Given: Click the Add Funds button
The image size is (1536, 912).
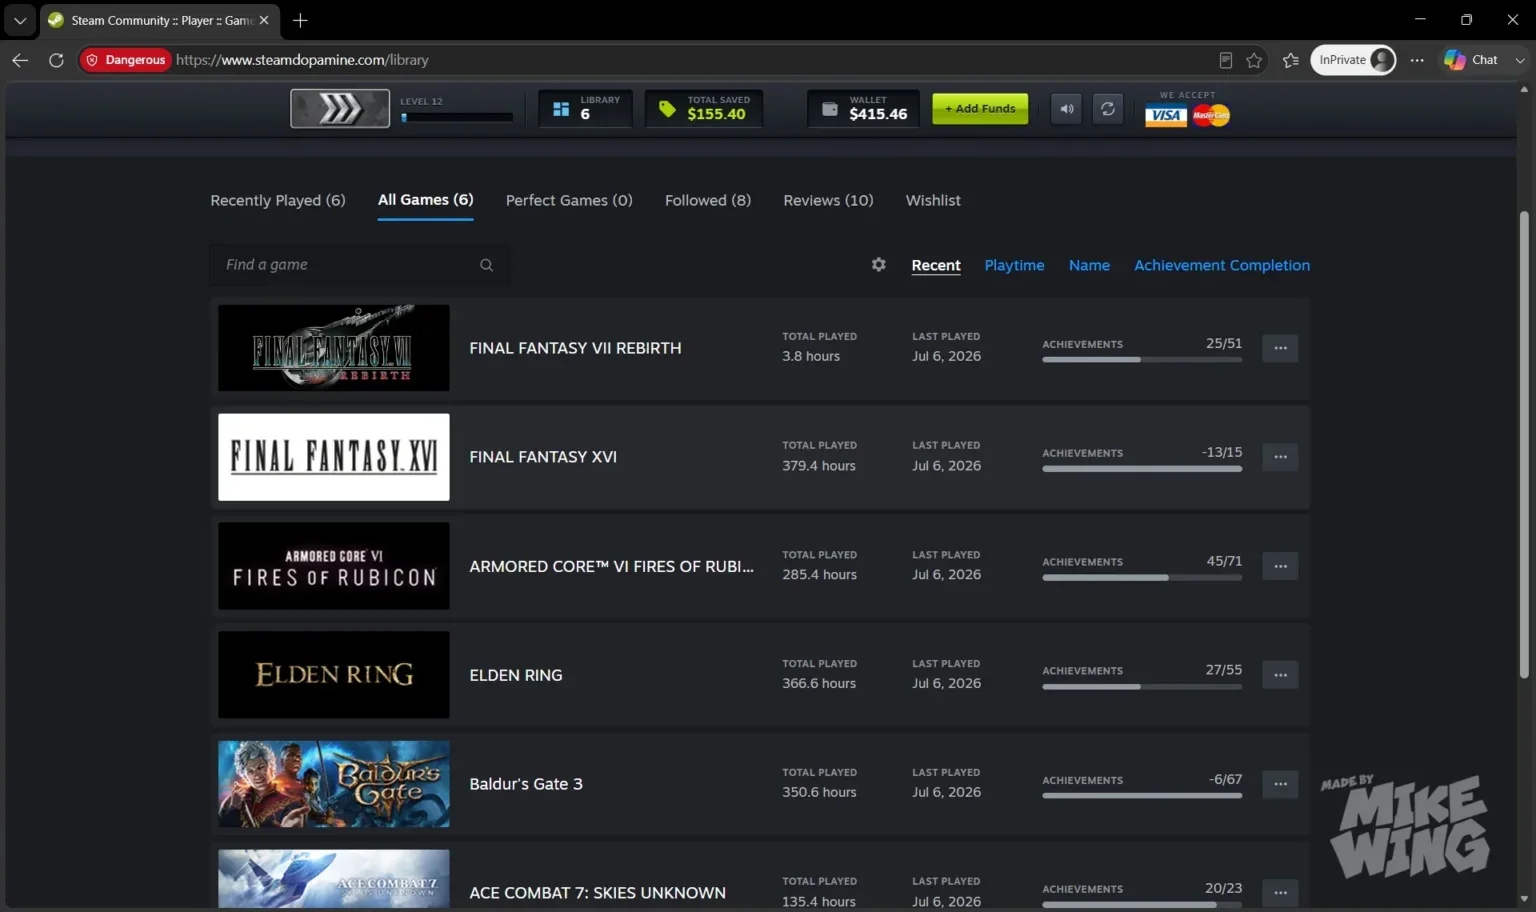Looking at the screenshot, I should point(980,108).
